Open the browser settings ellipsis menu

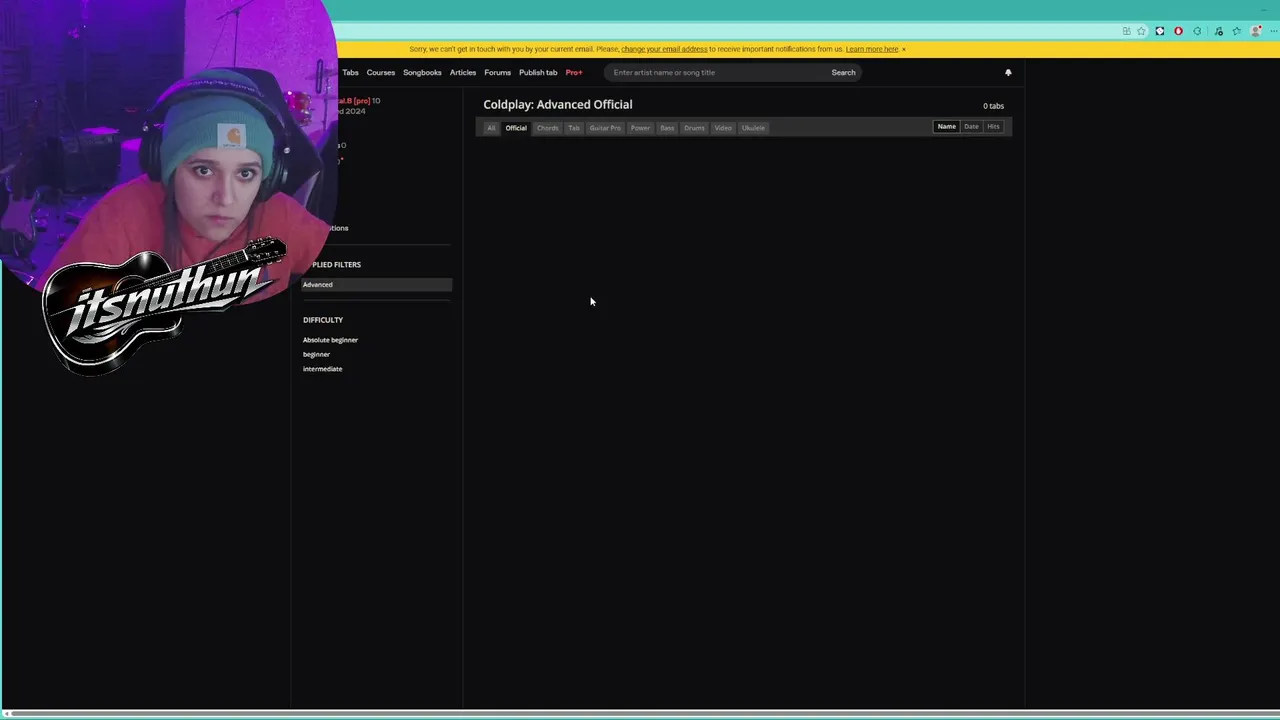(x=1274, y=31)
